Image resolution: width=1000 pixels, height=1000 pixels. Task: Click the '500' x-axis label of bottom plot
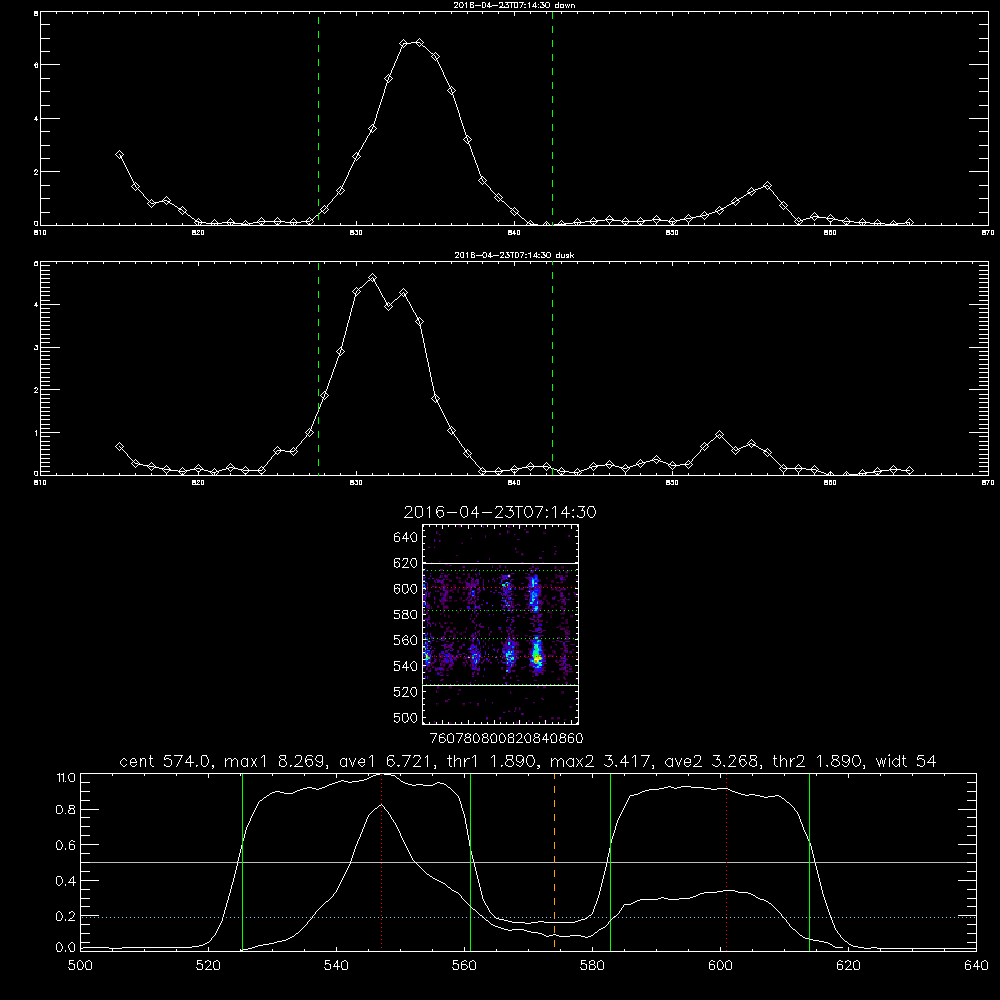[80, 966]
